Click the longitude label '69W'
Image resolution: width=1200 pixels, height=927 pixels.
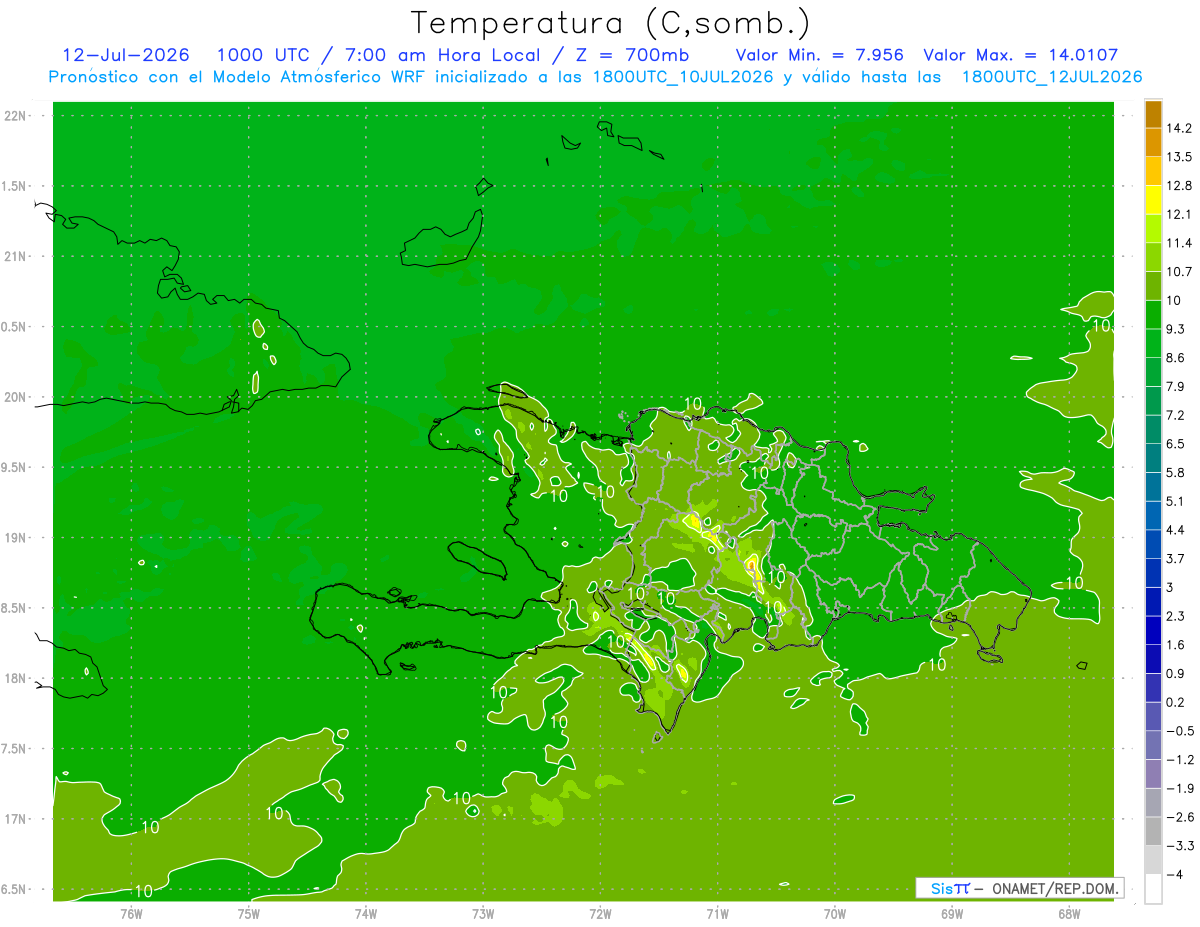pyautogui.click(x=951, y=914)
